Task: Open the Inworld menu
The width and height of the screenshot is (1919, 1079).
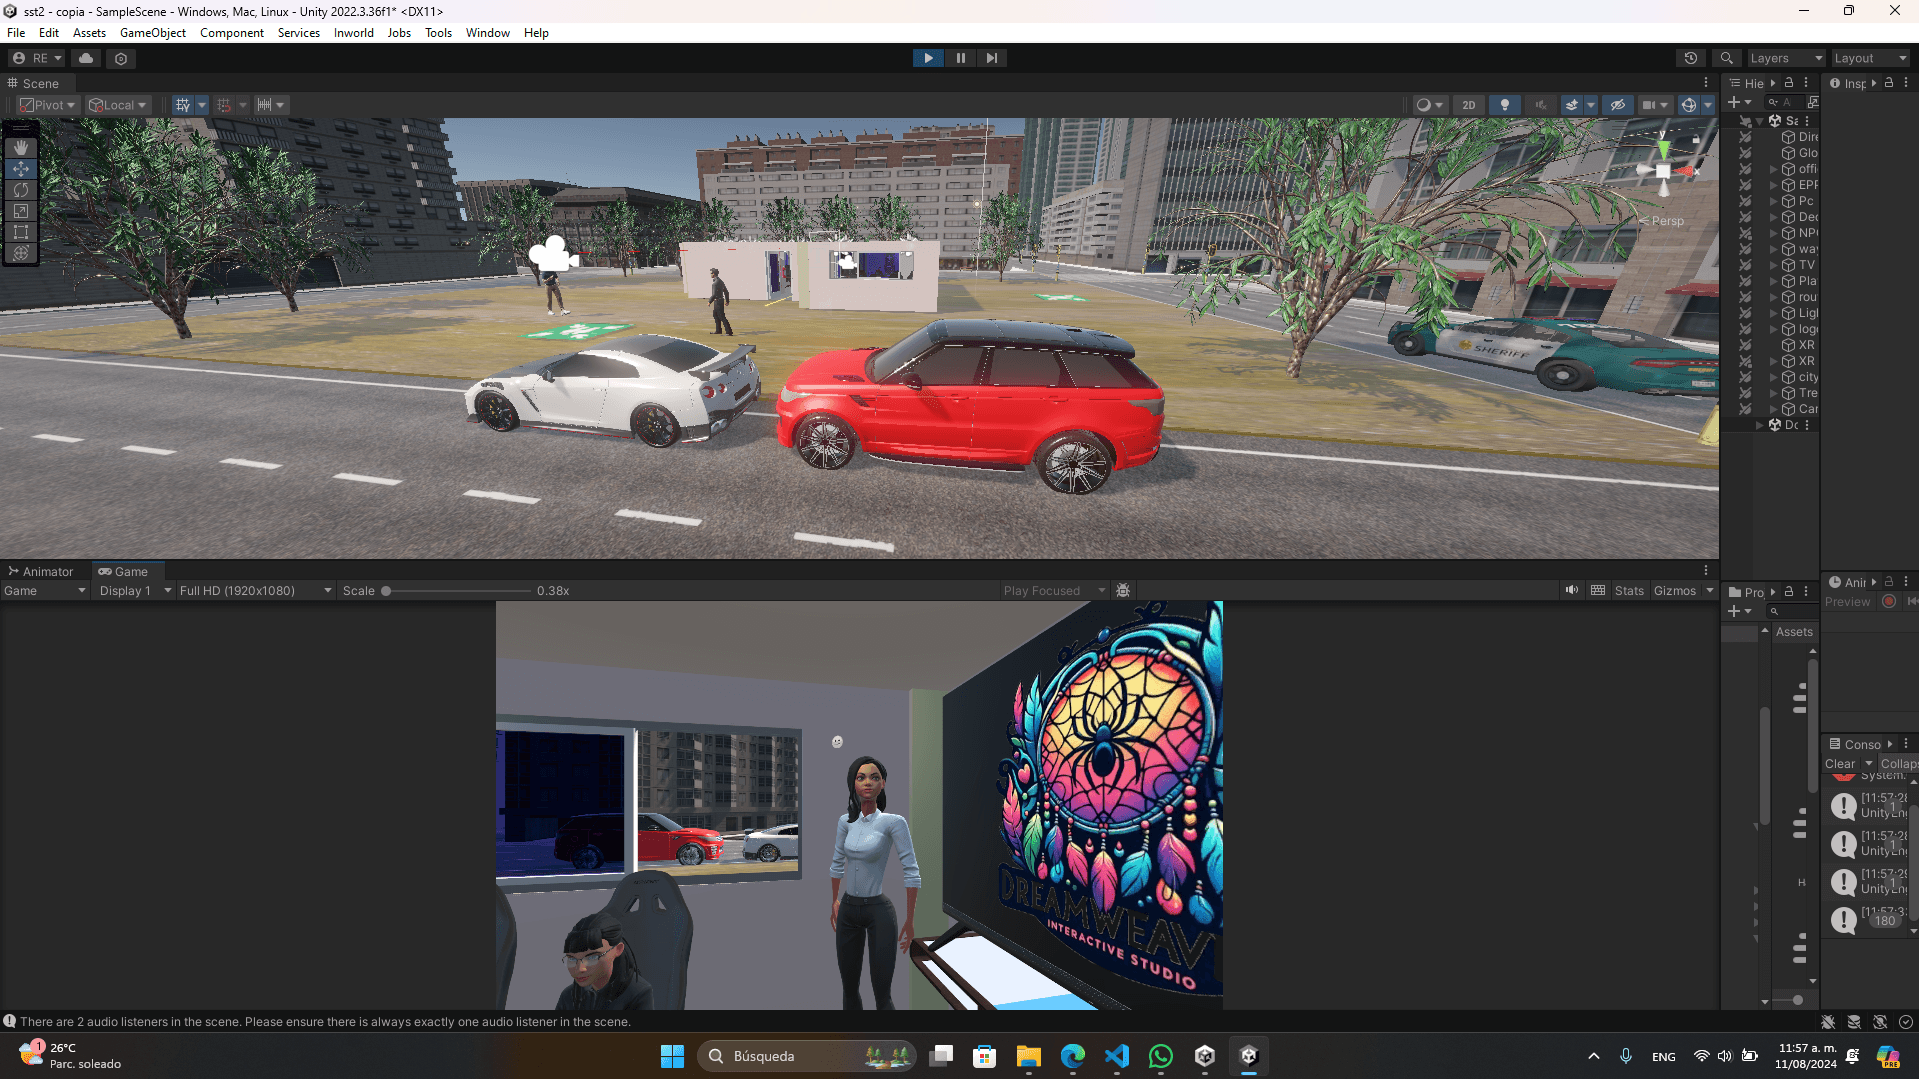Action: pos(353,33)
